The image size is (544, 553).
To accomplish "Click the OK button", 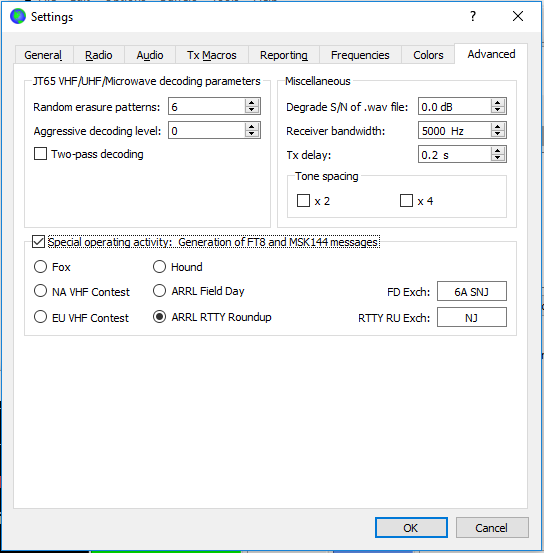I will [x=411, y=528].
